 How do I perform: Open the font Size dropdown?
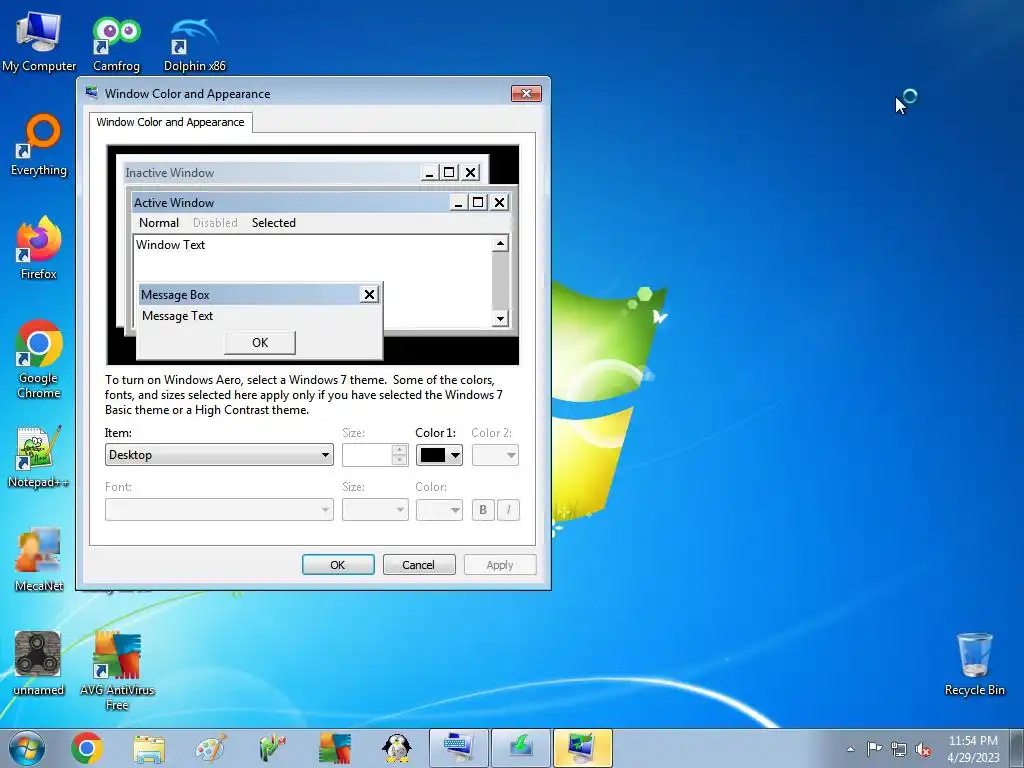point(375,509)
